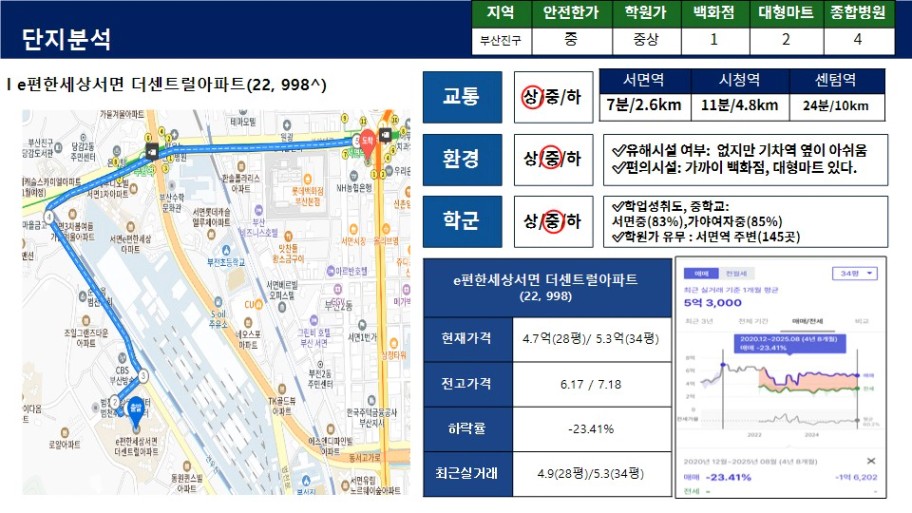Image resolution: width=912 pixels, height=513 pixels.
Task: Click the 5억 3,000 average price value
Action: (712, 302)
